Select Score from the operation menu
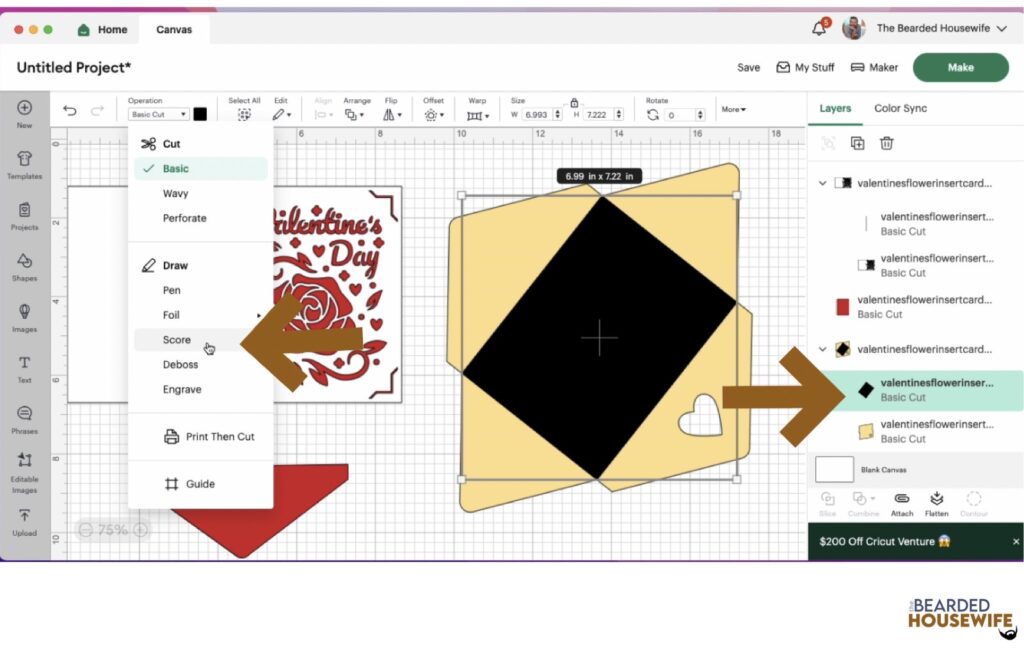 [x=177, y=340]
